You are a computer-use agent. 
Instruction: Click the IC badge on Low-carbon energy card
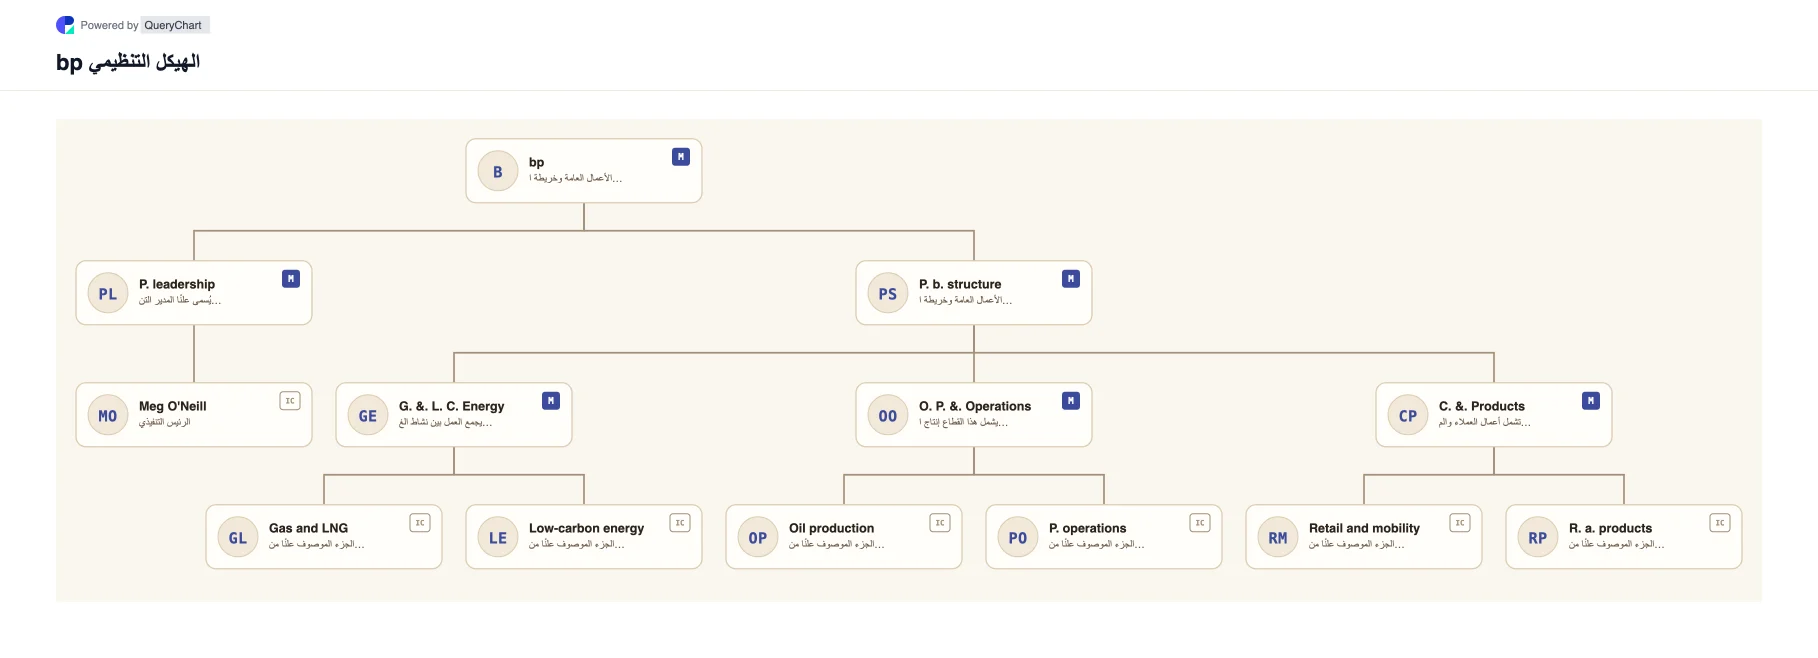(680, 523)
